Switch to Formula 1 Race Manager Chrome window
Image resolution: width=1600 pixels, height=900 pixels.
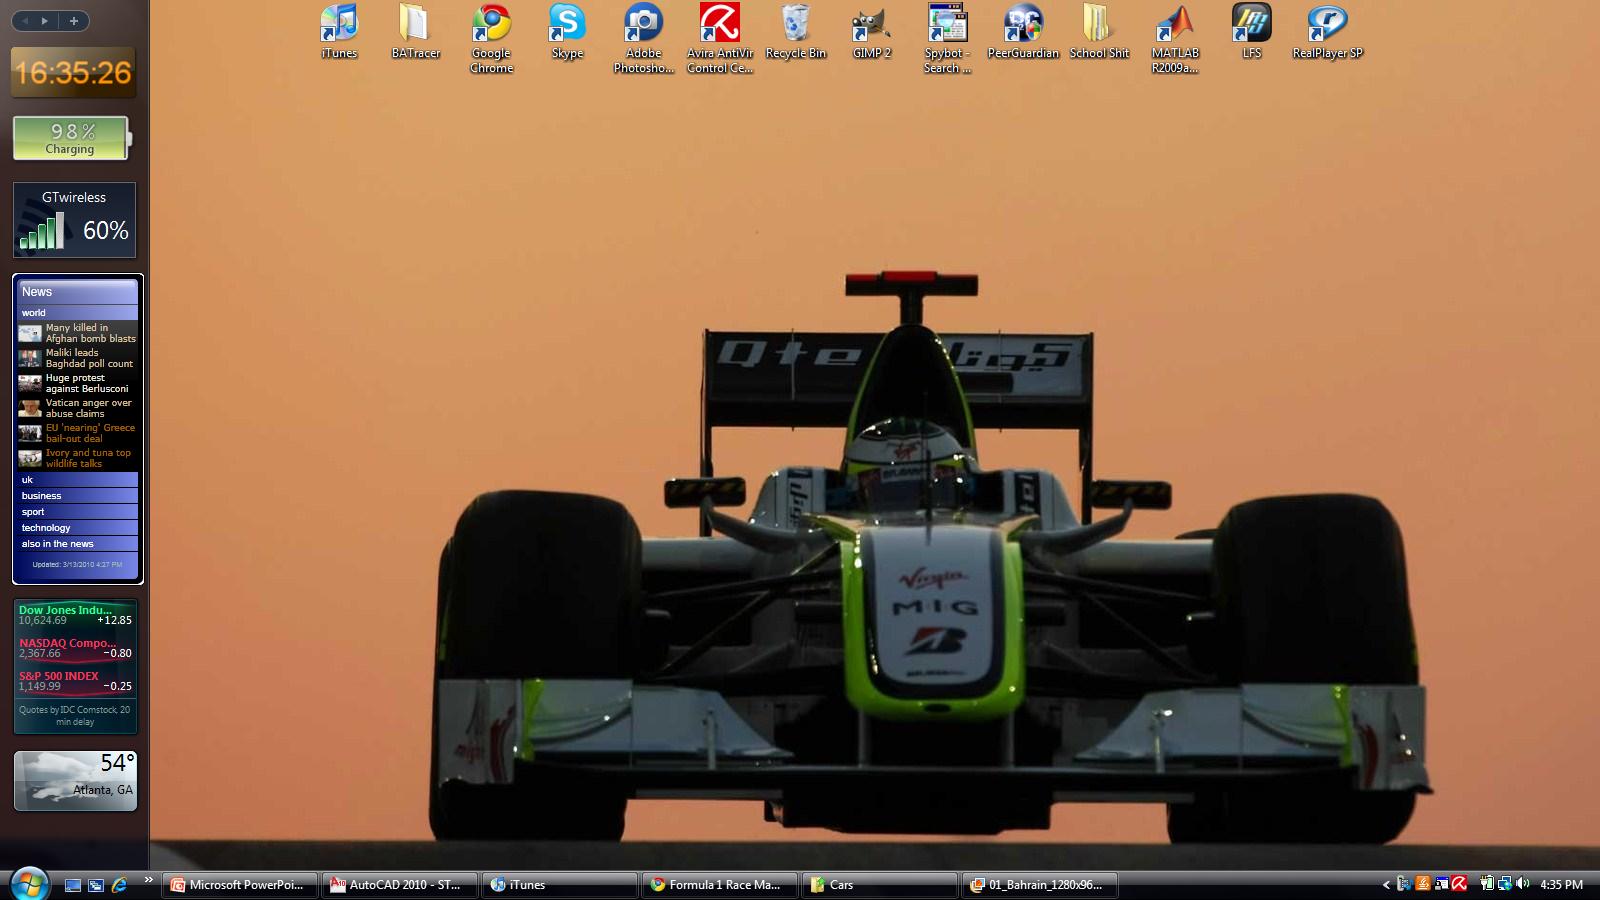(x=720, y=885)
